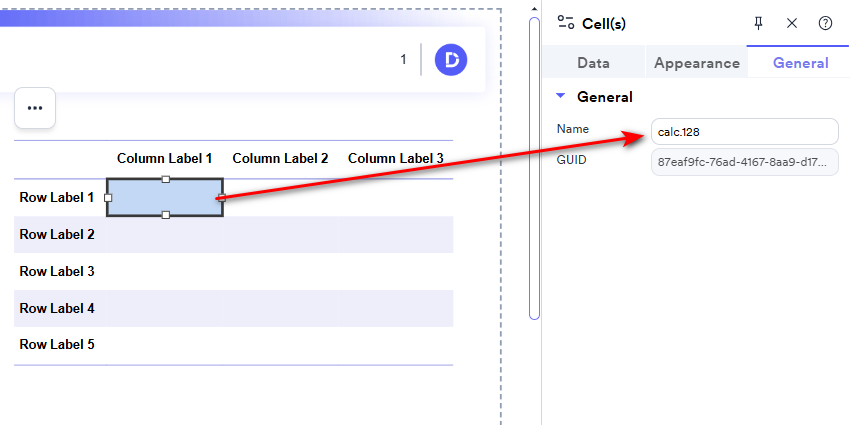Switch to the Data tab
This screenshot has width=850, height=425.
(593, 63)
